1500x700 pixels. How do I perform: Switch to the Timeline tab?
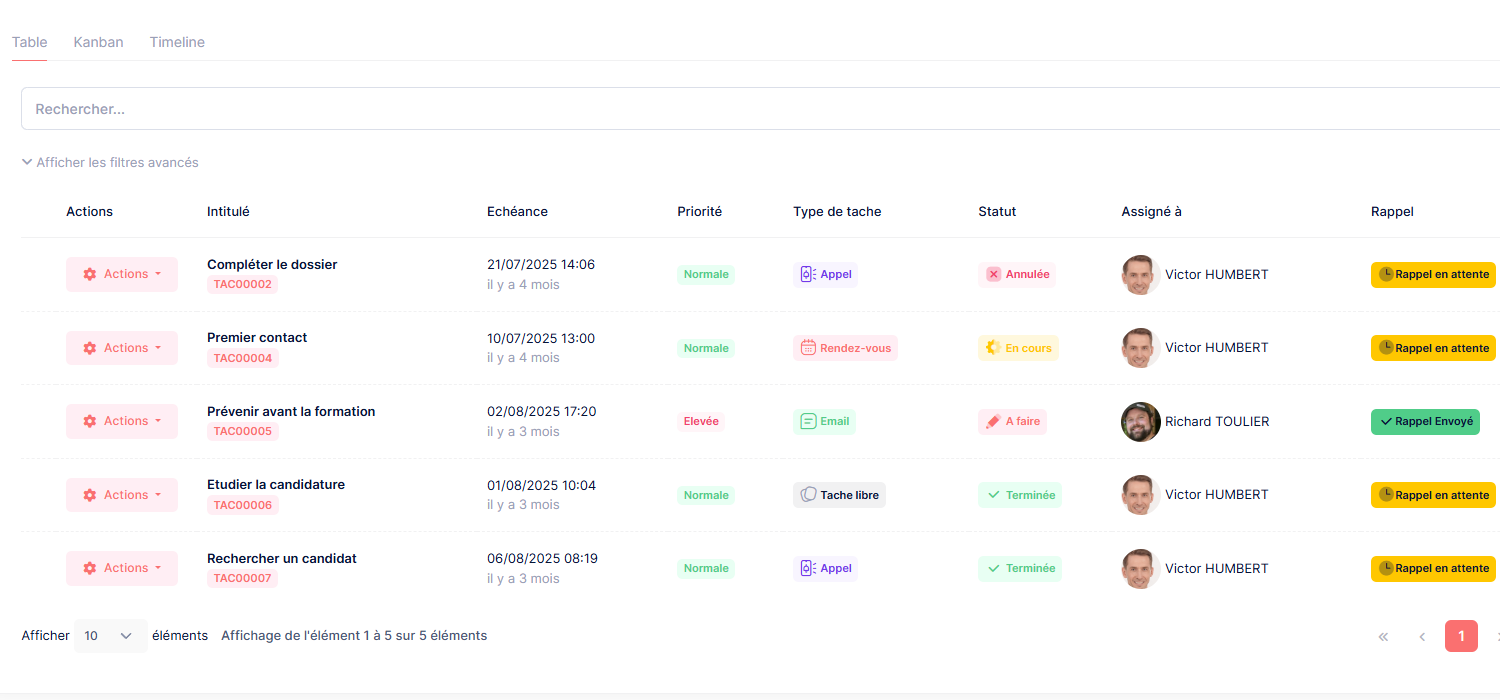177,42
